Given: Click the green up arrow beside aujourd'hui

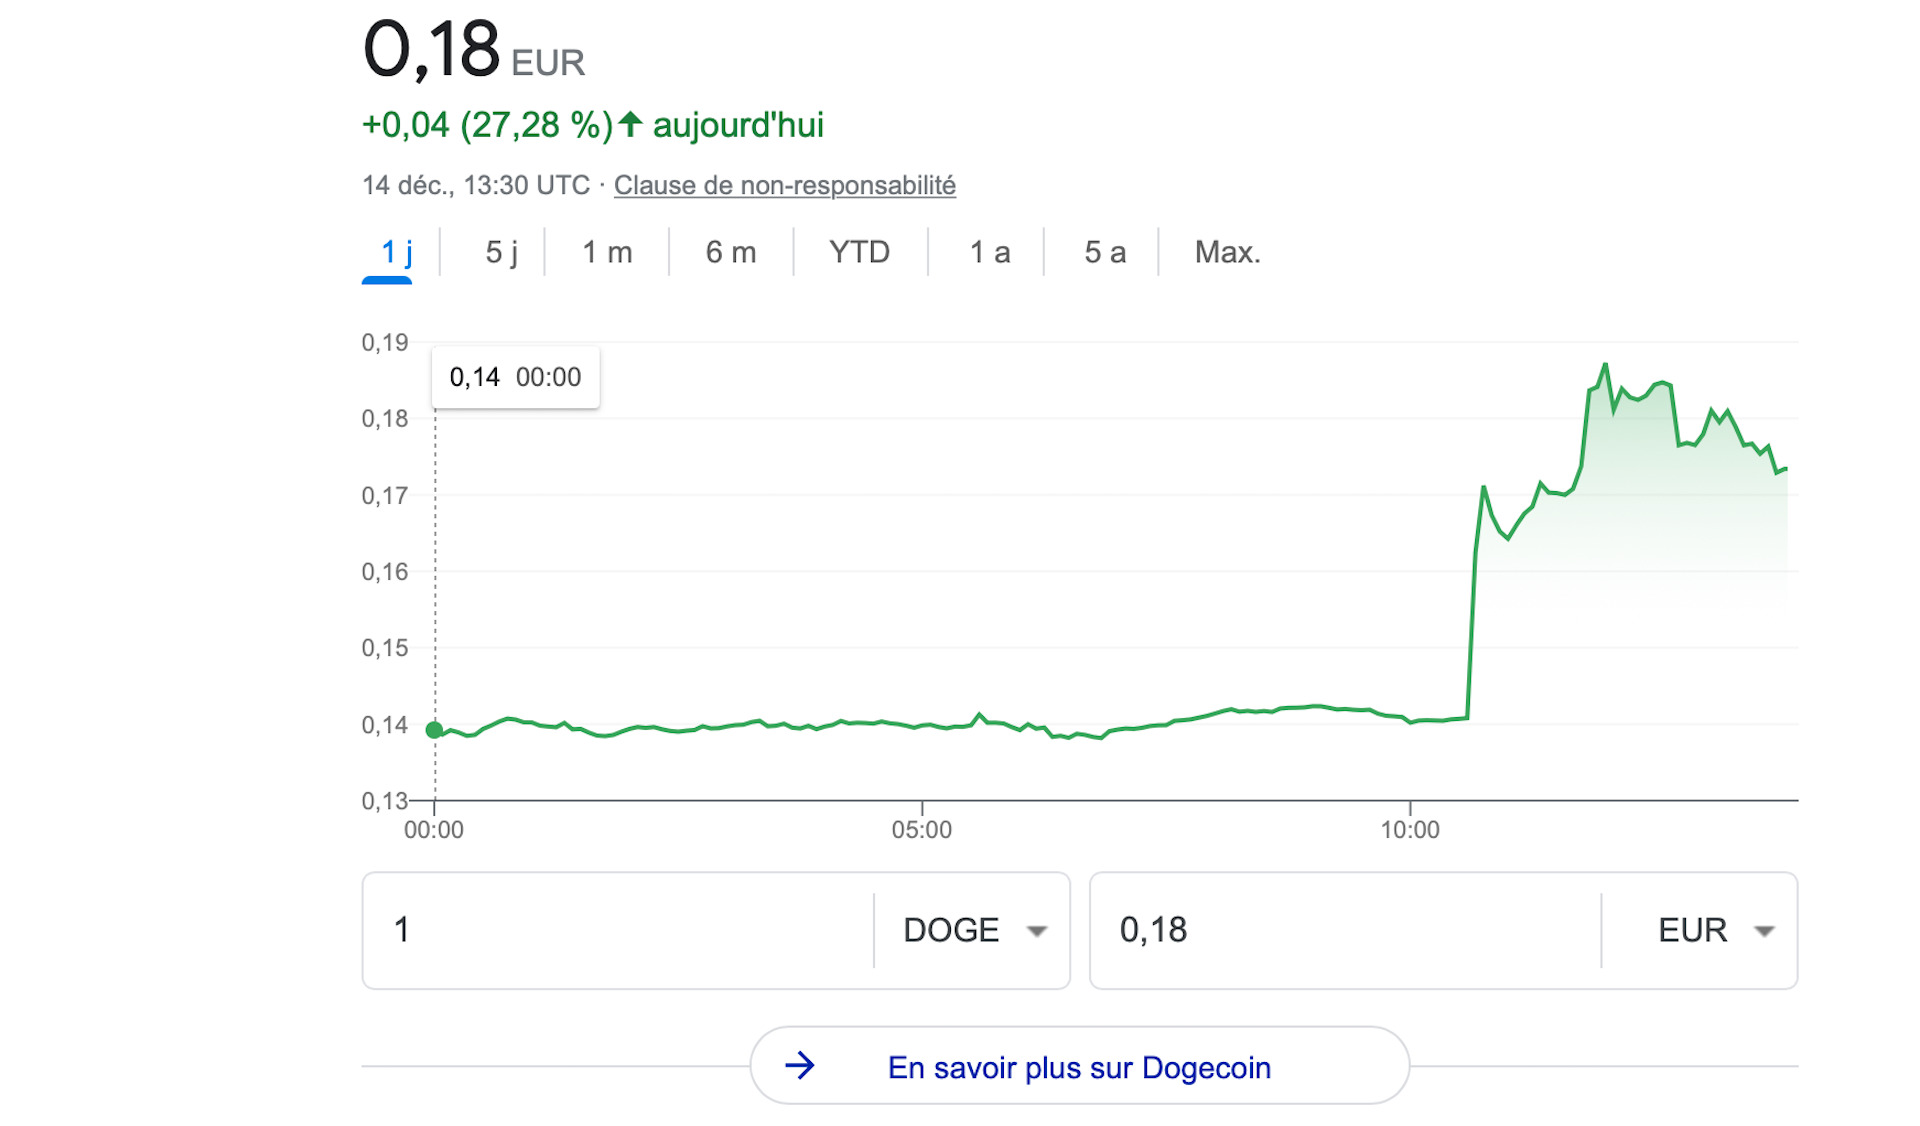Looking at the screenshot, I should pos(630,124).
